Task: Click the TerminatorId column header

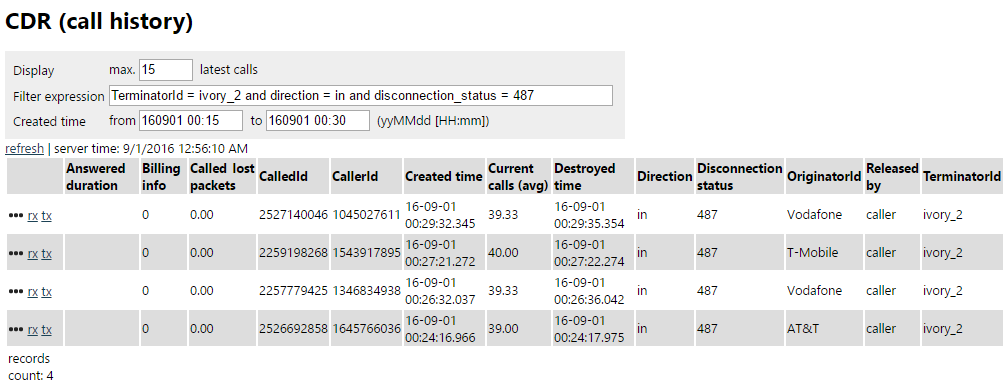Action: pyautogui.click(x=962, y=177)
